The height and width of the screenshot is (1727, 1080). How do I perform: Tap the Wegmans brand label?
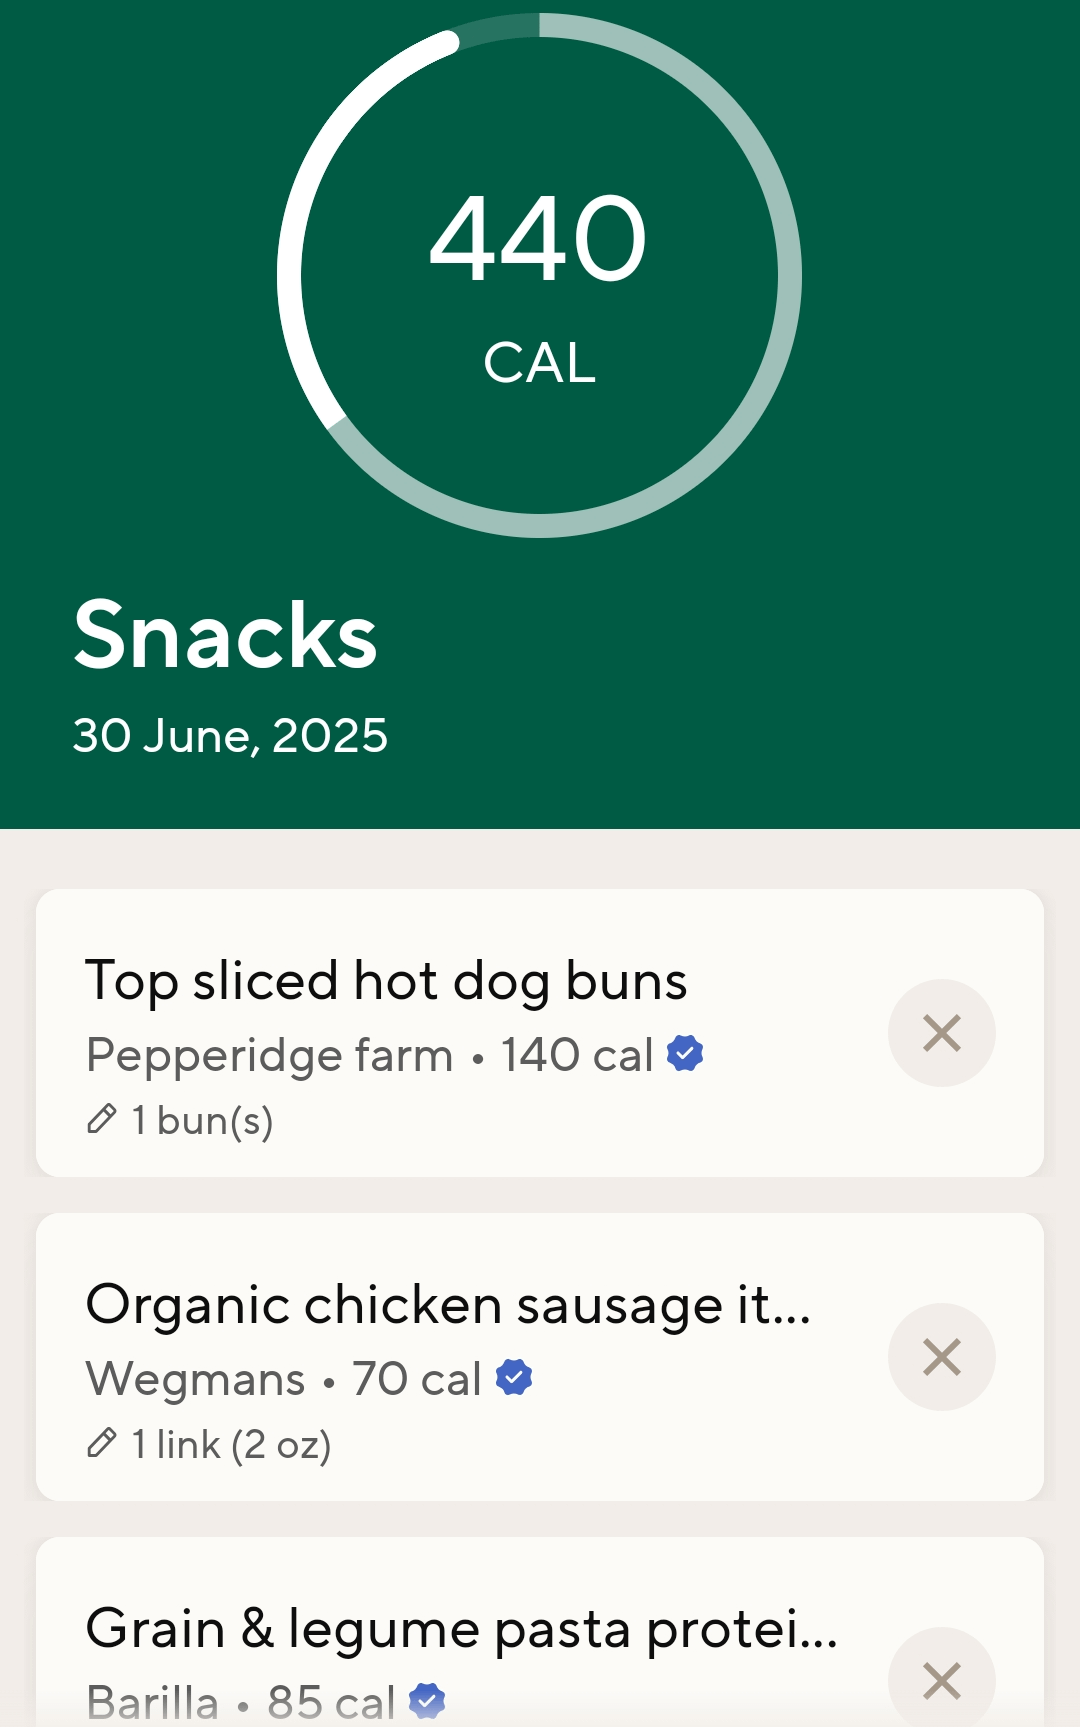(x=196, y=1379)
